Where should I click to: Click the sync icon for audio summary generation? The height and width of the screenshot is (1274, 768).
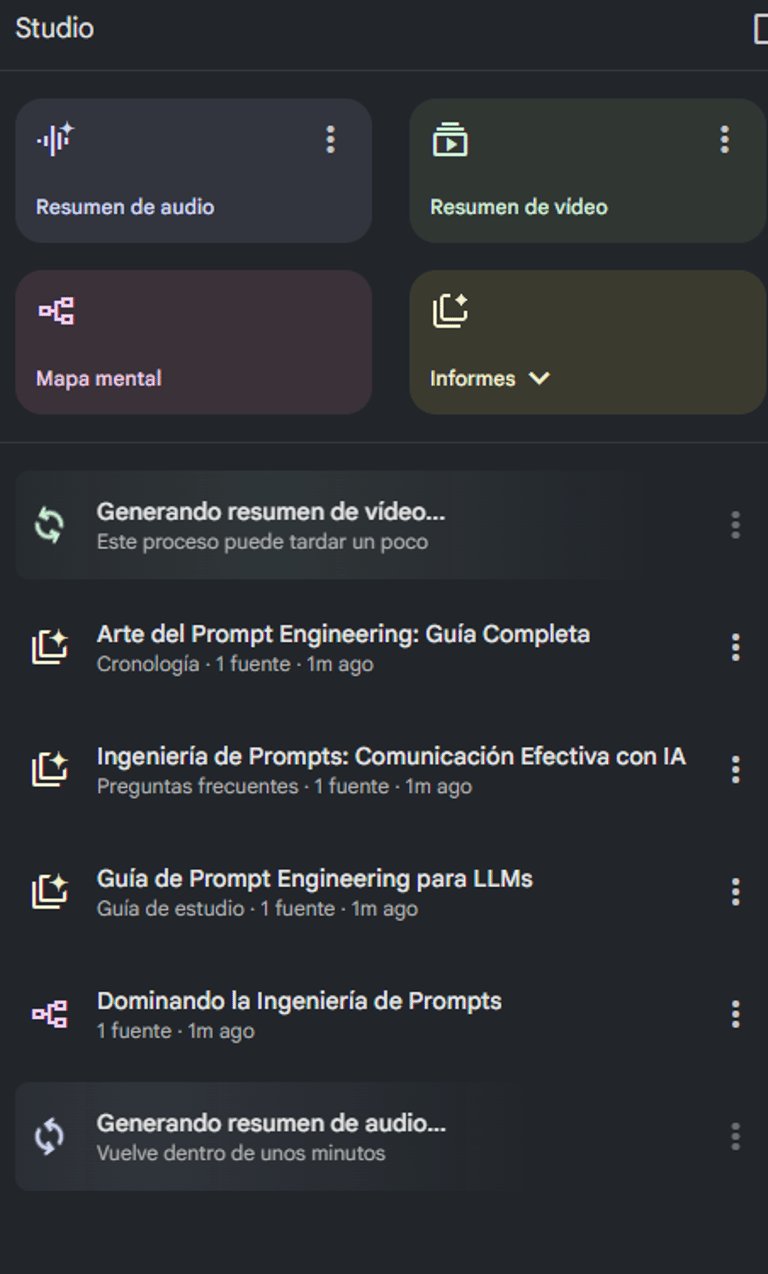(x=49, y=1136)
